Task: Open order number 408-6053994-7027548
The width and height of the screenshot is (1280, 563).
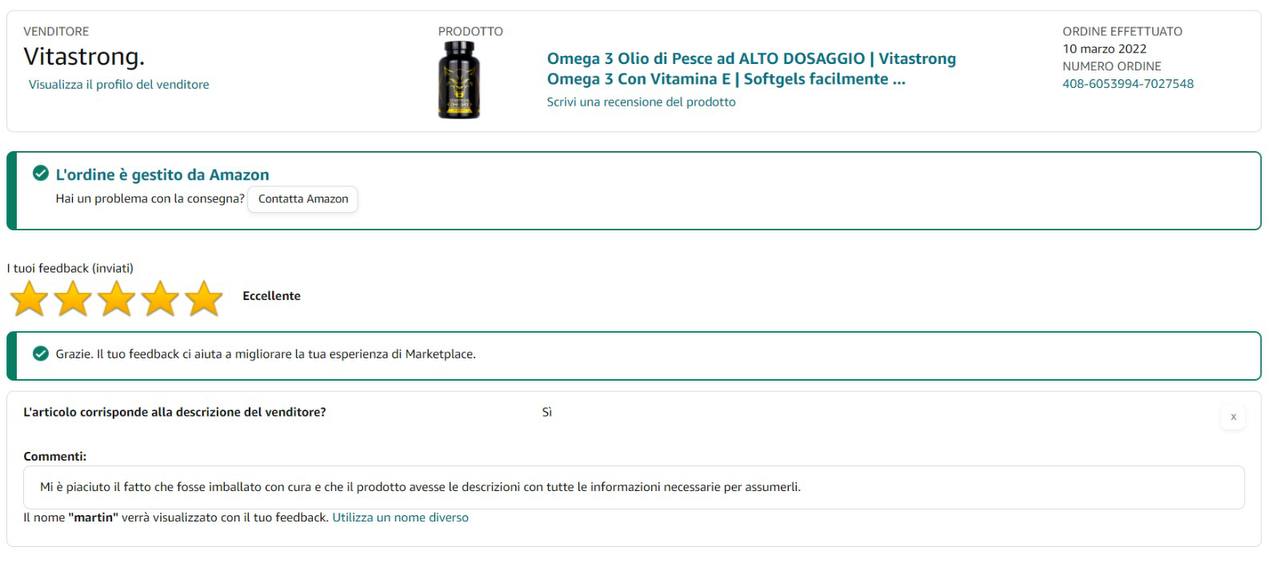Action: tap(1128, 84)
